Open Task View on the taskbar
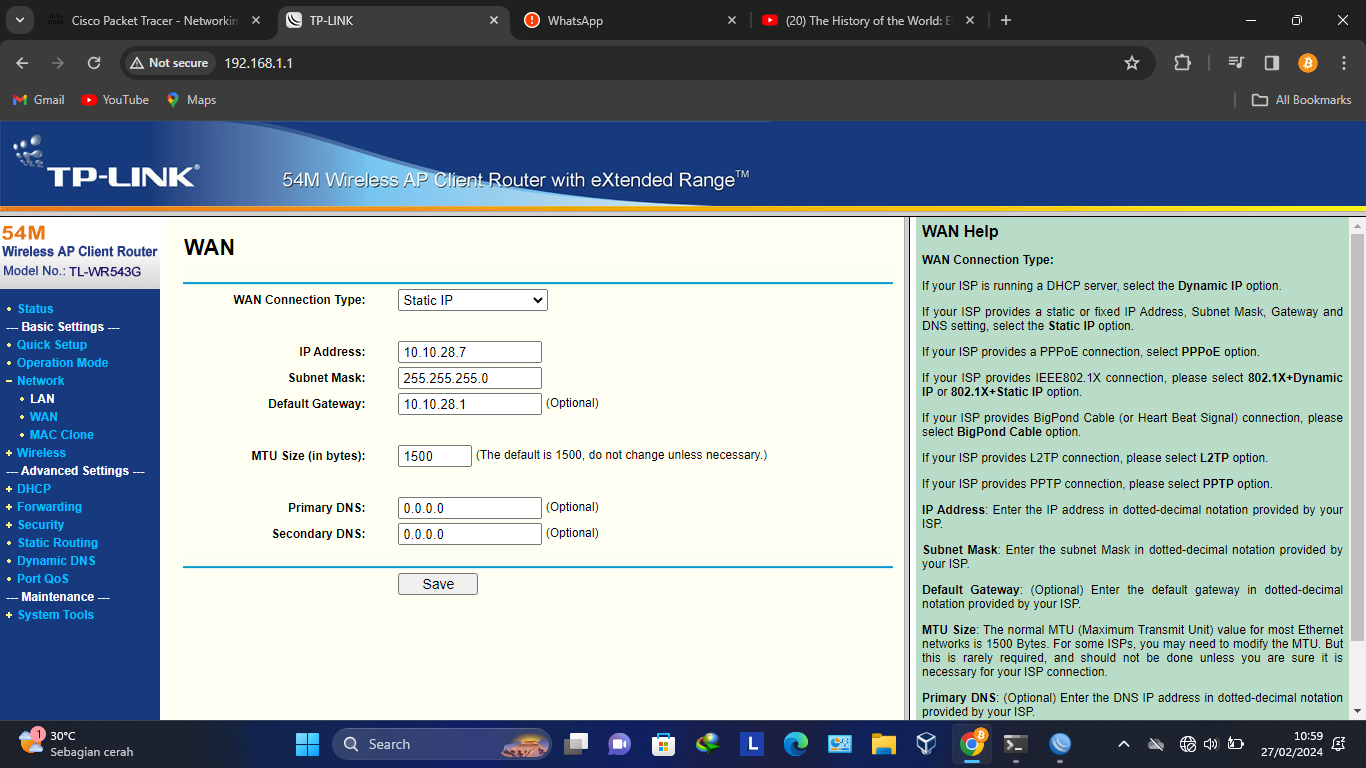 pos(576,744)
